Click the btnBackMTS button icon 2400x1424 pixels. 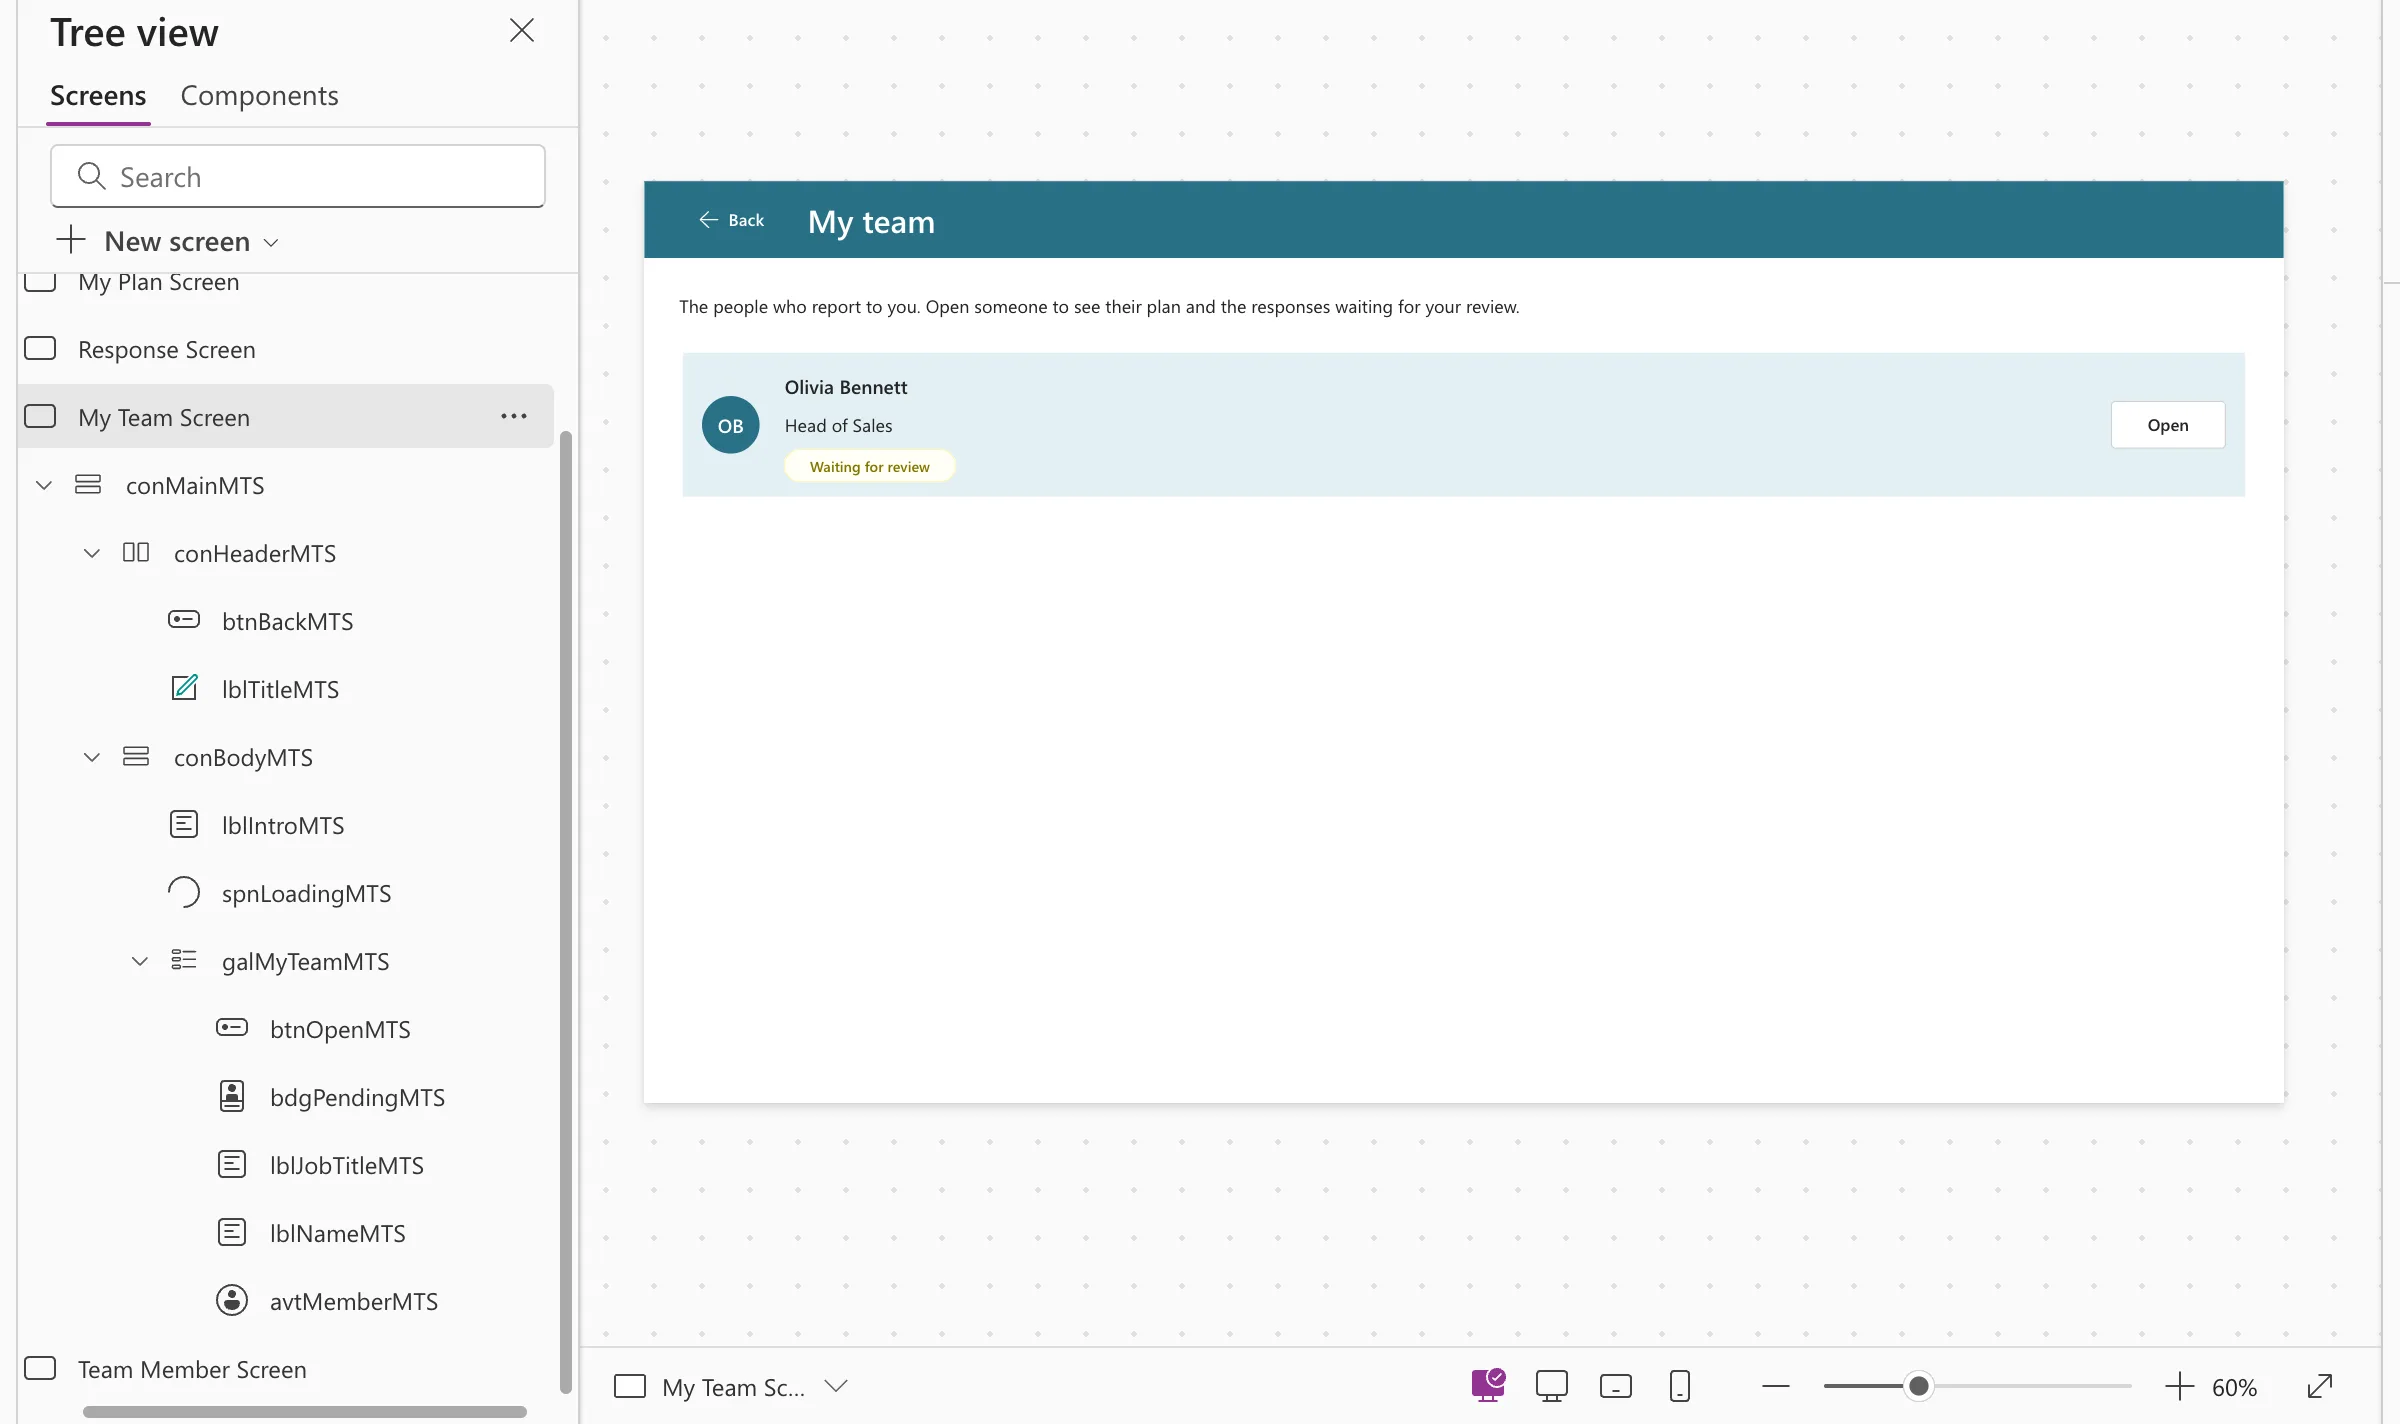click(184, 620)
